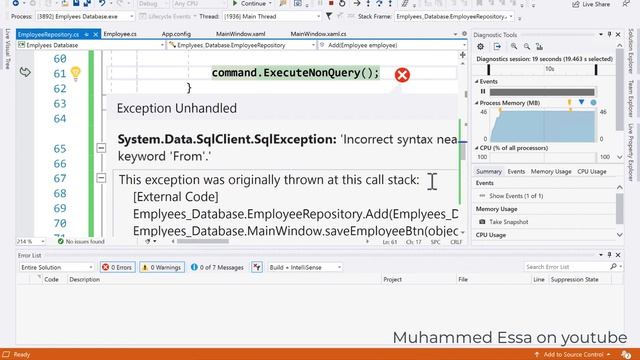
Task: Click the Undo arrow icon in toolbar
Action: tap(102, 4)
